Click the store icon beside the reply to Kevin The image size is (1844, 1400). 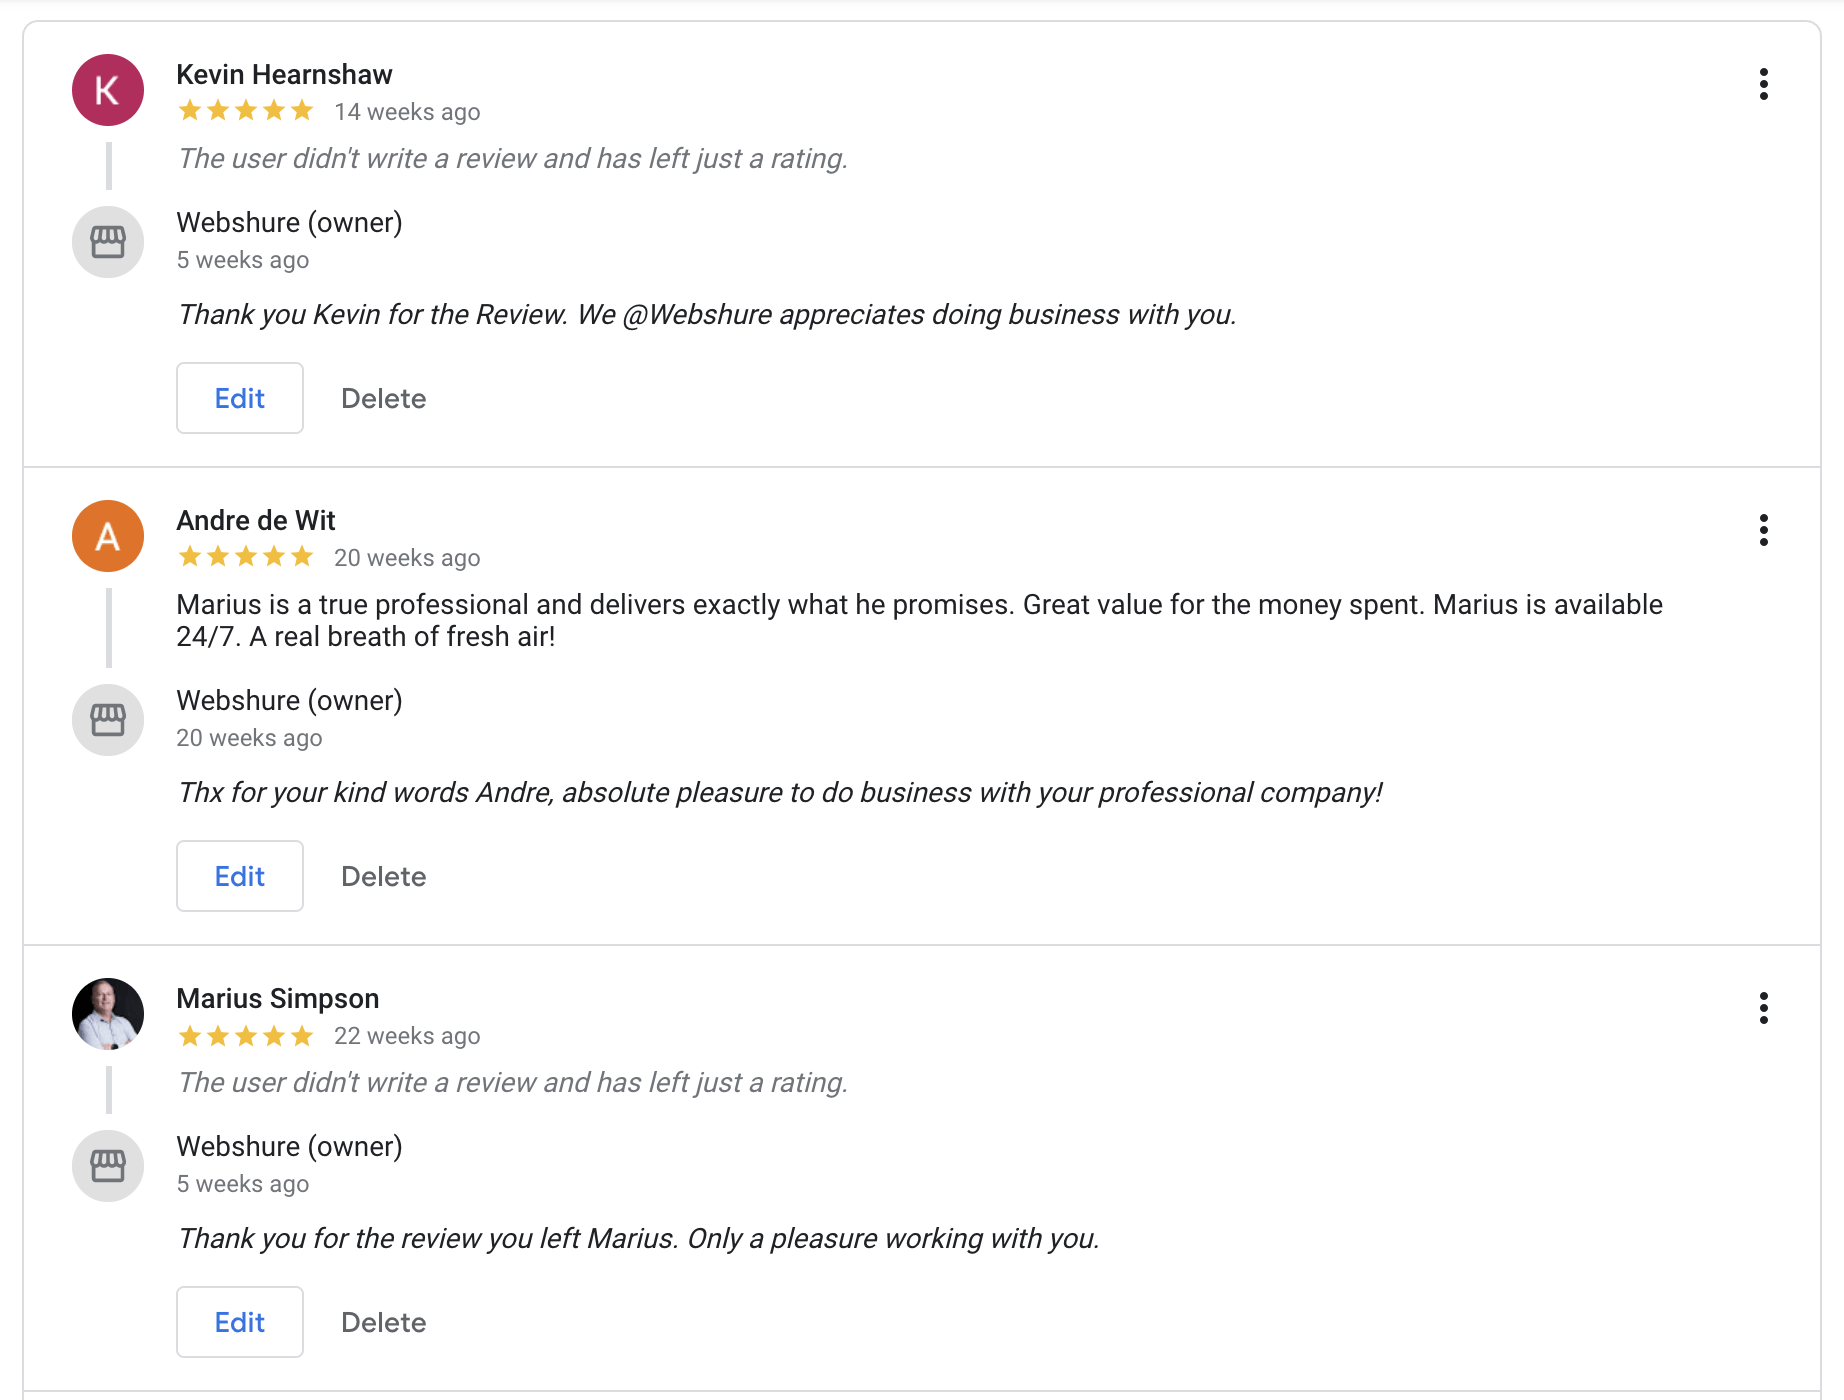(x=108, y=242)
